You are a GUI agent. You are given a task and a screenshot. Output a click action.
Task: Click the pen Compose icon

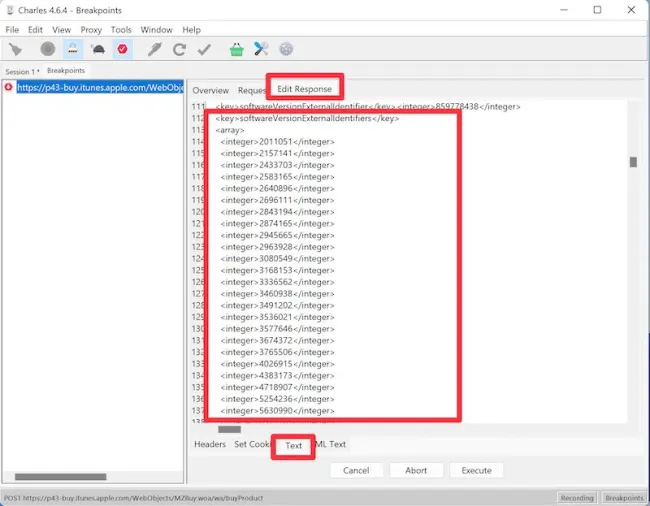pyautogui.click(x=154, y=49)
